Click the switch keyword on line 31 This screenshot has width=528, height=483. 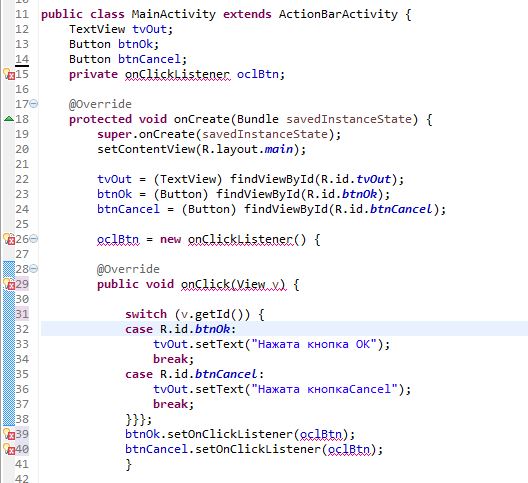[146, 314]
